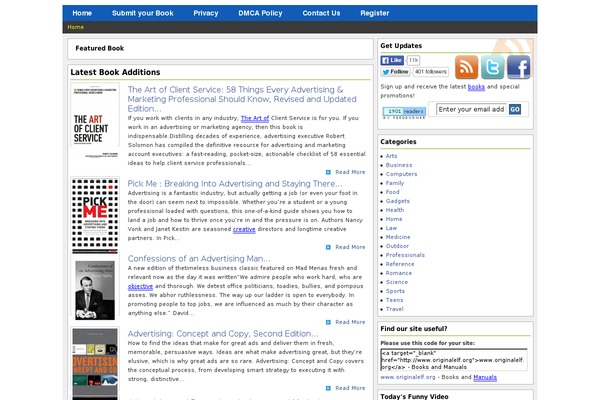Select the Reference category

coord(400,264)
